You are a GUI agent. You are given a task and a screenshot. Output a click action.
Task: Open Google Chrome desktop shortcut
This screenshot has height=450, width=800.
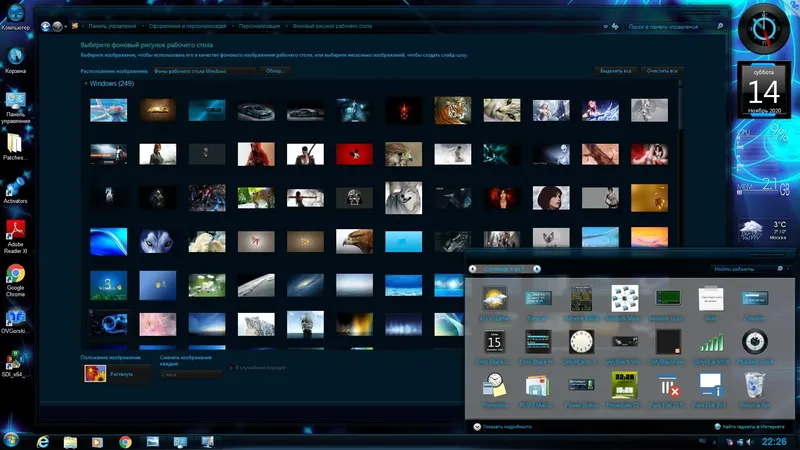click(15, 281)
